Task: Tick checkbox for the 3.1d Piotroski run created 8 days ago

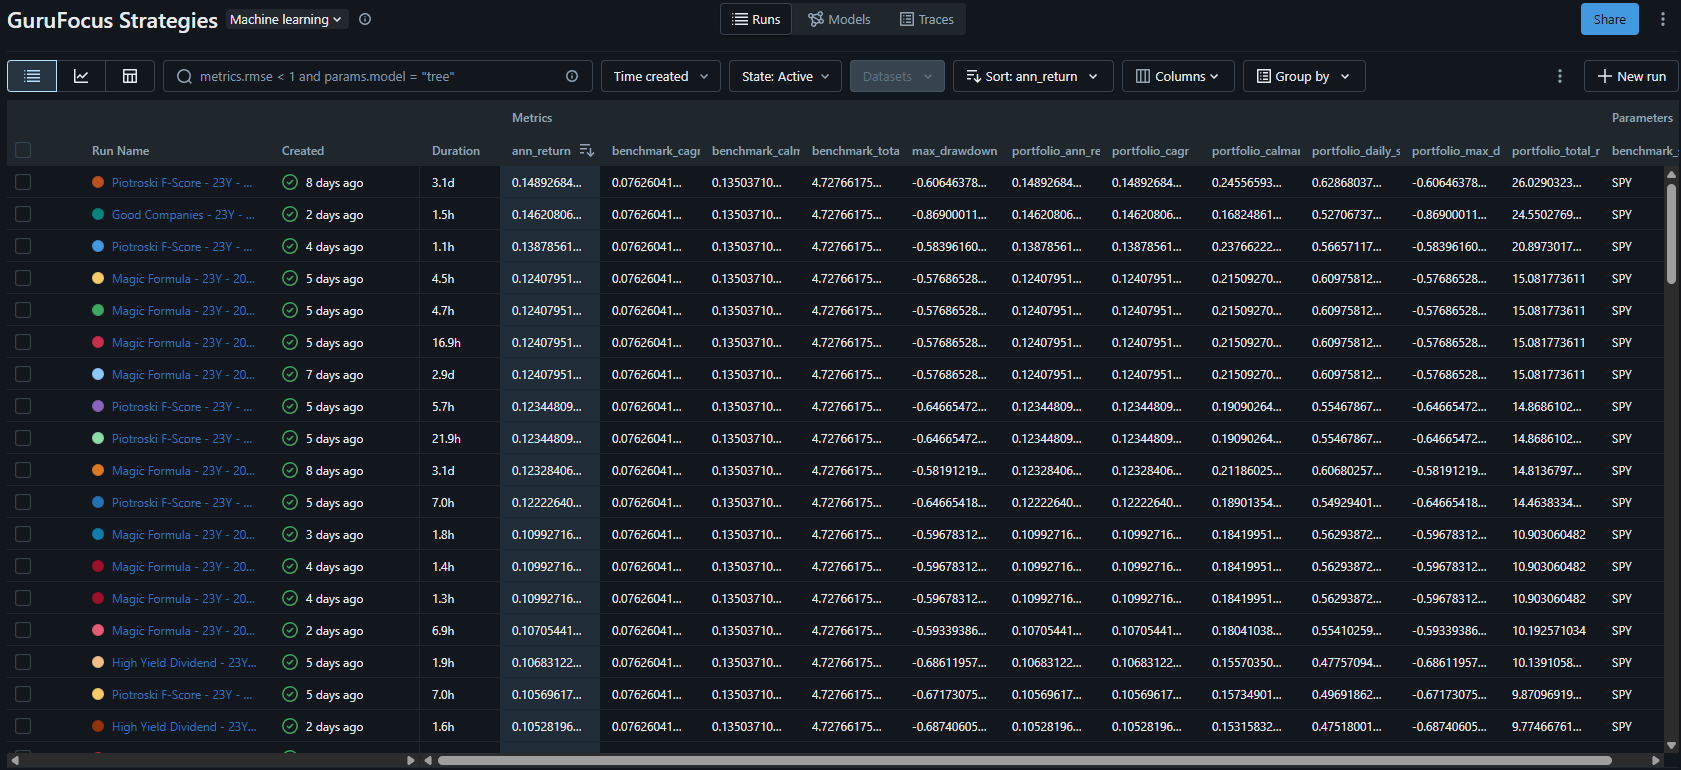Action: point(23,183)
